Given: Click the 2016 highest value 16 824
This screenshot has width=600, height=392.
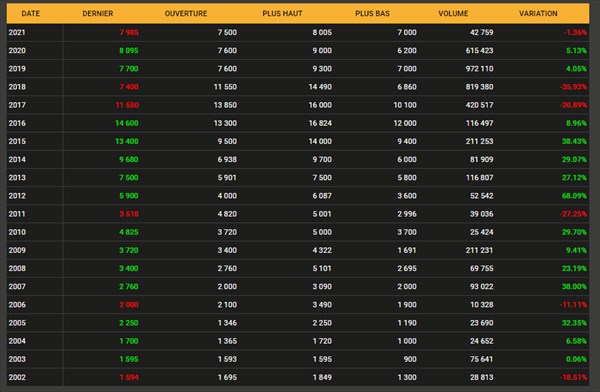Looking at the screenshot, I should 320,123.
